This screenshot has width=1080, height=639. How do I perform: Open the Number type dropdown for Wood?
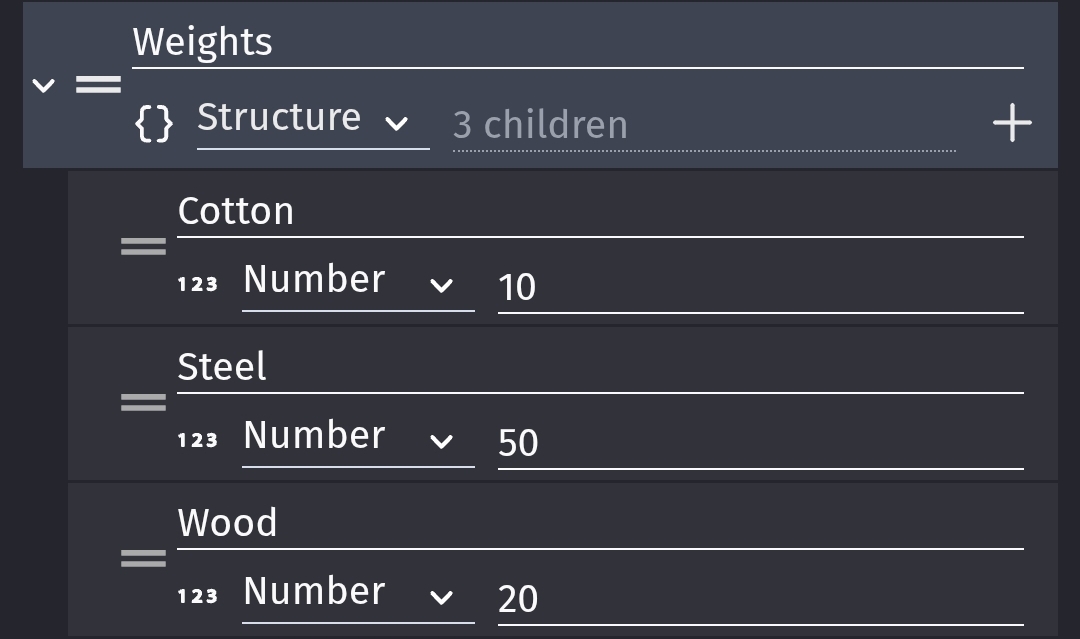point(358,596)
